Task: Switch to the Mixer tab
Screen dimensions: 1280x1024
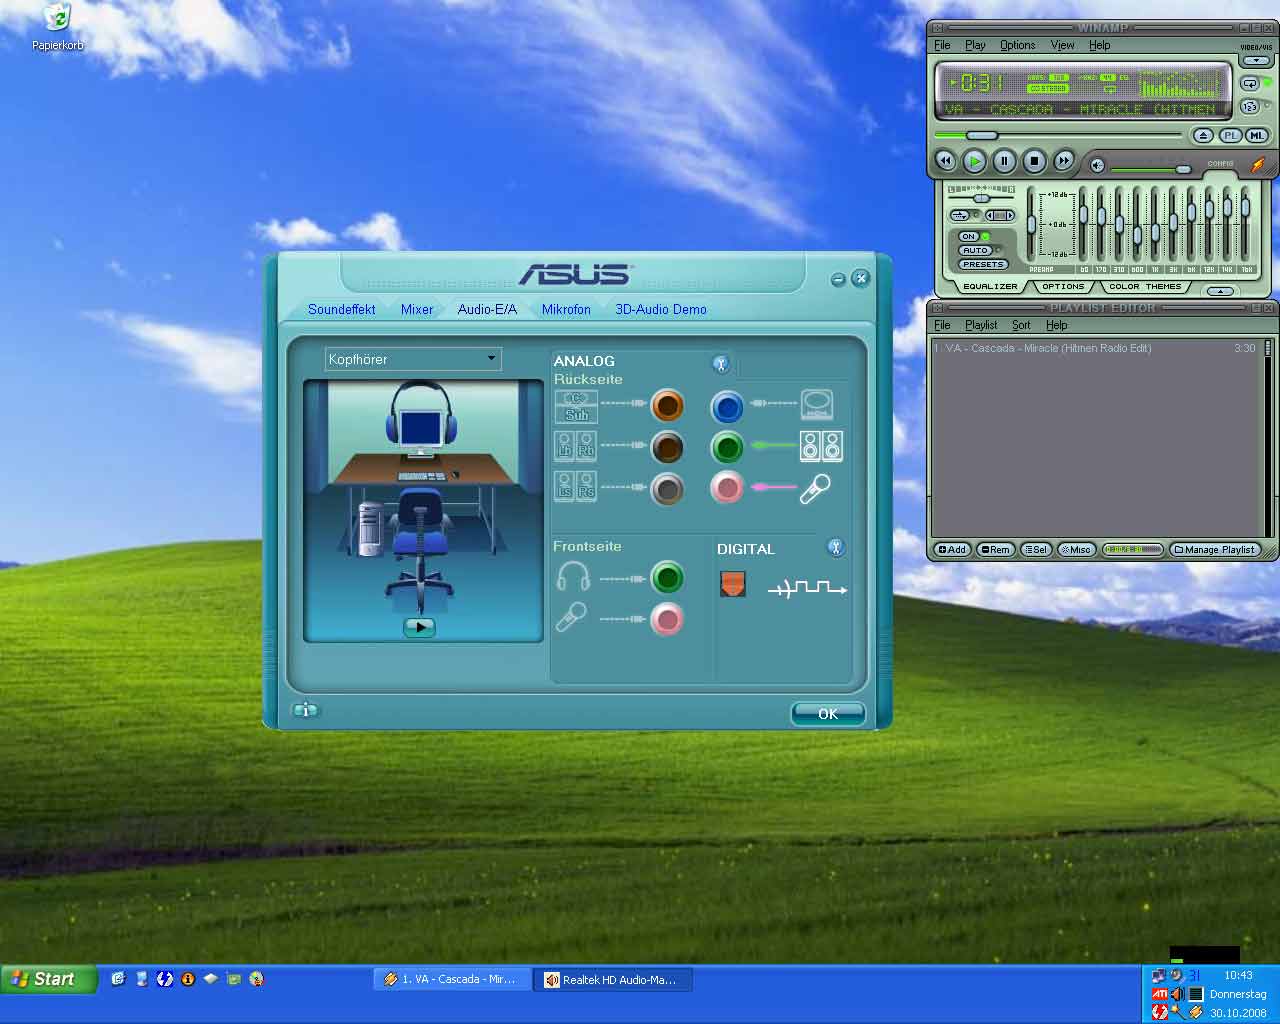Action: [417, 309]
